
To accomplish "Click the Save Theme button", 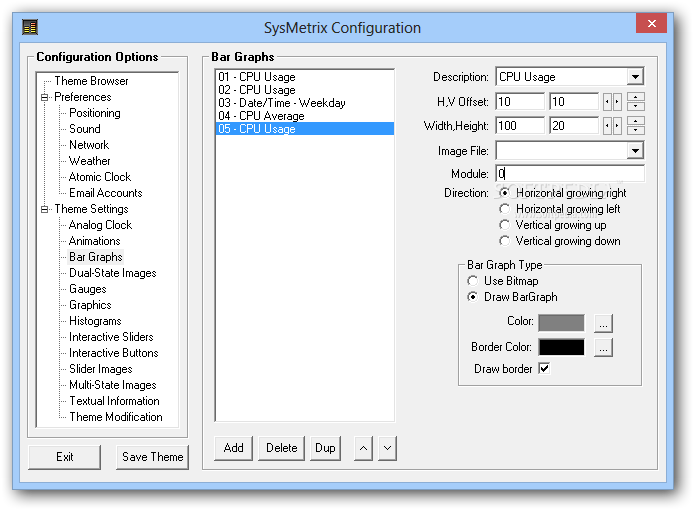I will (153, 457).
